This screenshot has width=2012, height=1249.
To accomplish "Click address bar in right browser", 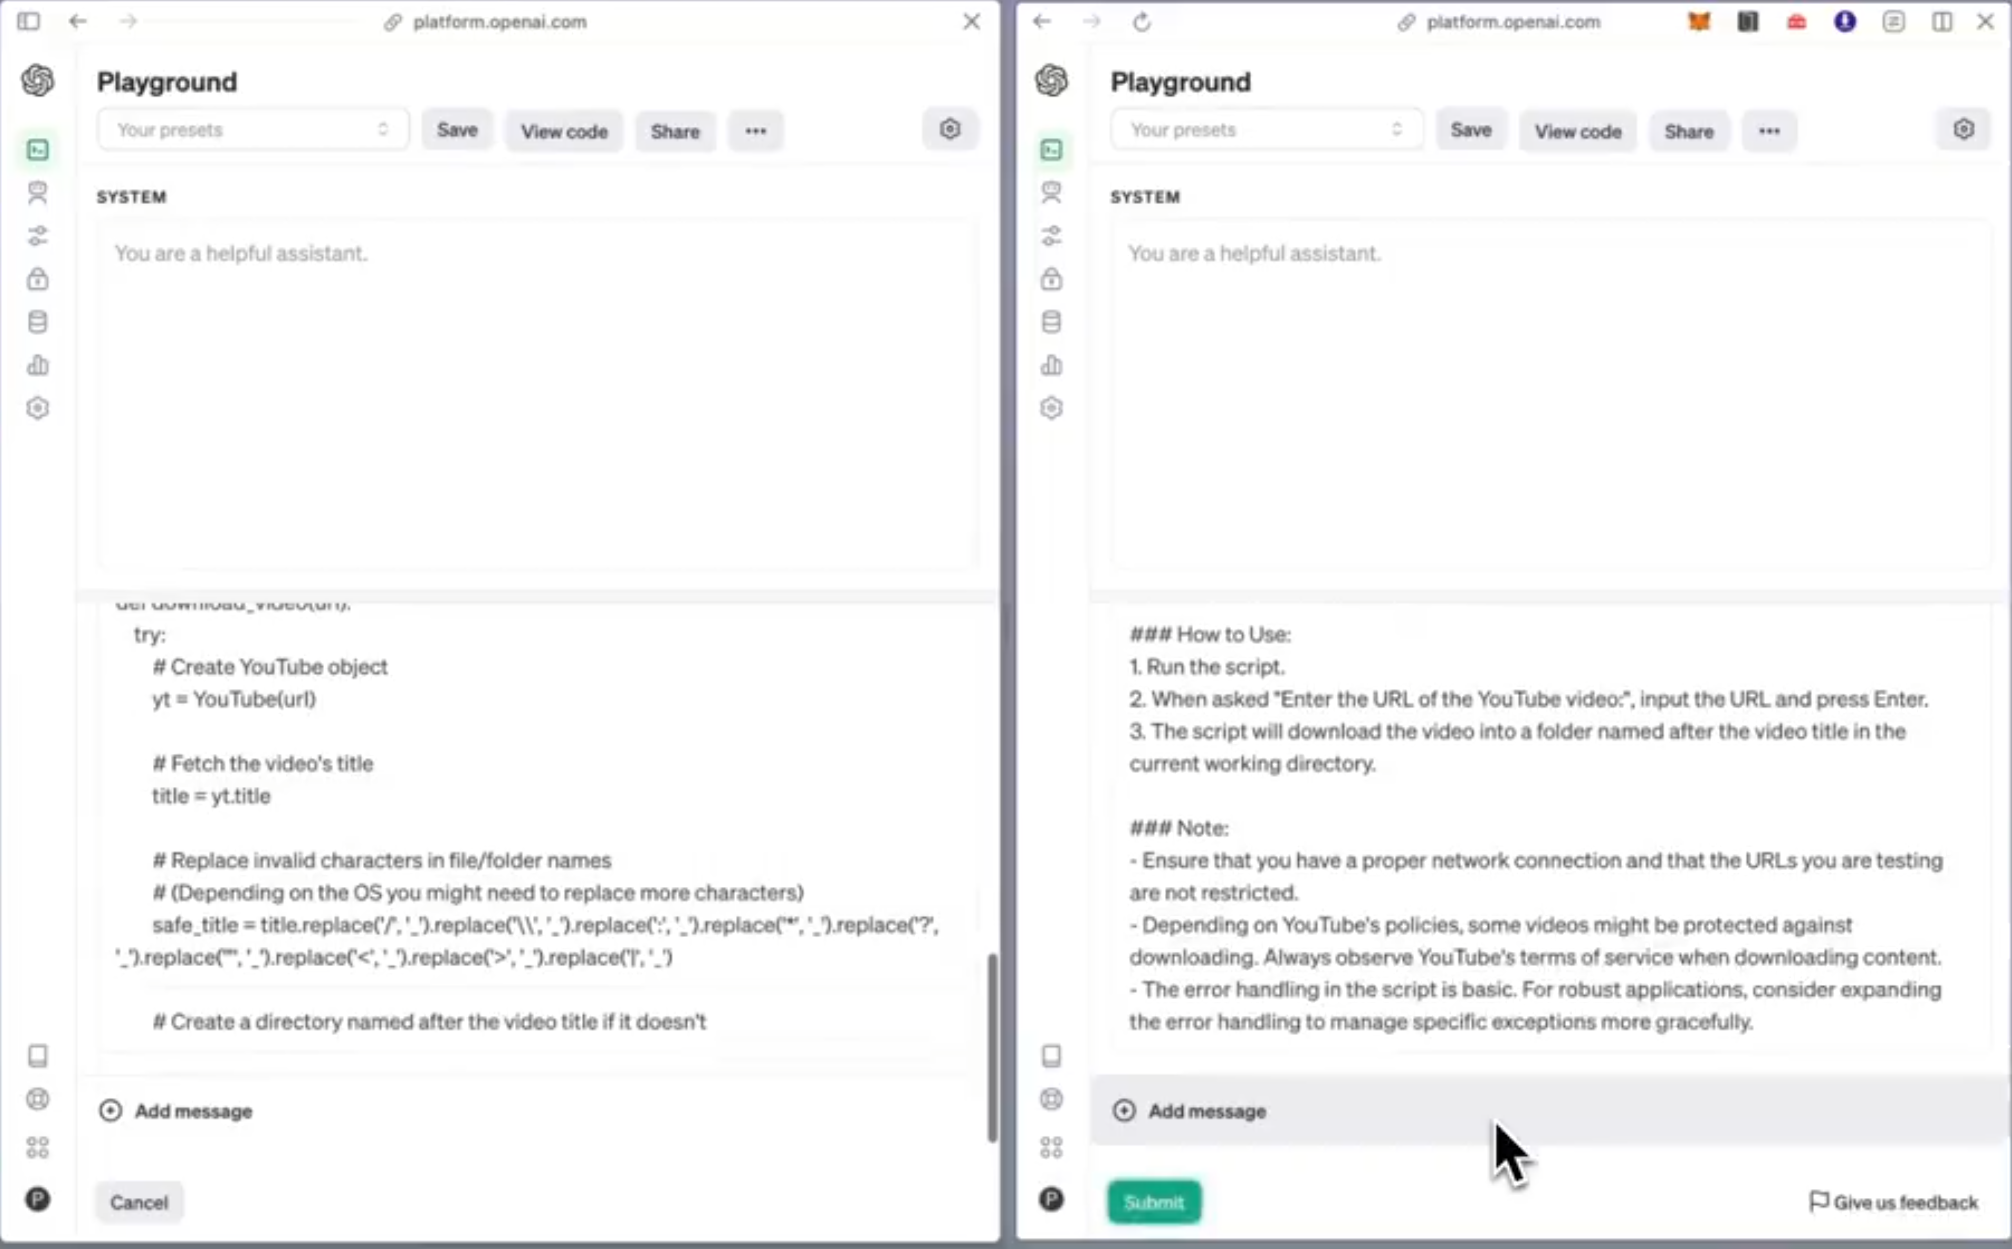I will point(1500,22).
